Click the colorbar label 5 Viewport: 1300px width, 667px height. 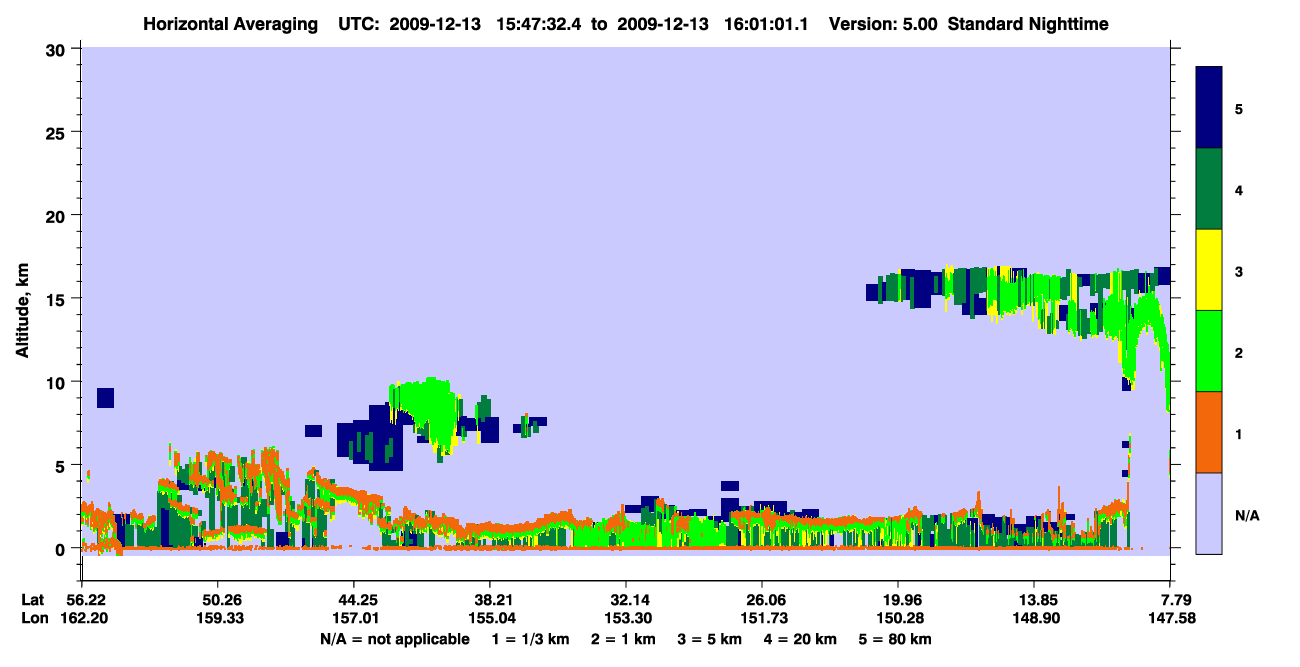click(x=1239, y=108)
